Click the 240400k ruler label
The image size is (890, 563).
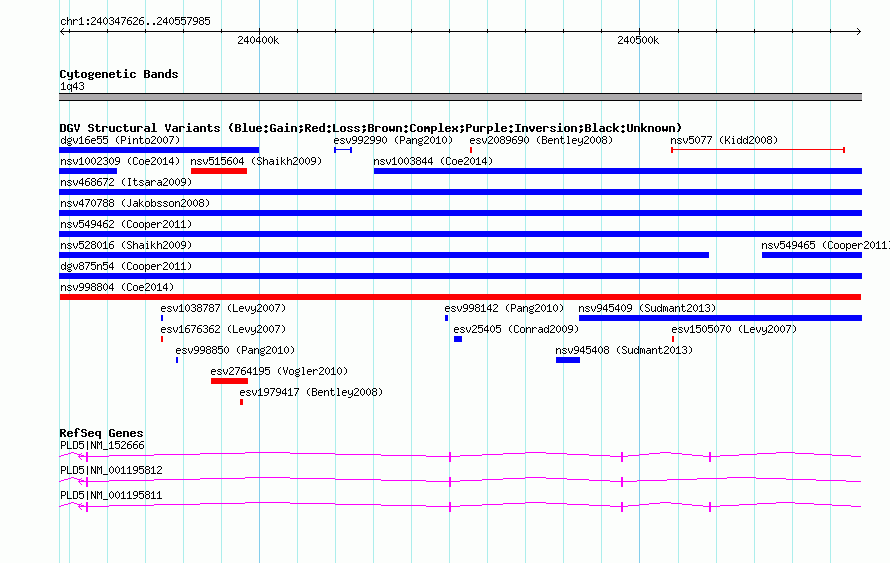point(258,40)
